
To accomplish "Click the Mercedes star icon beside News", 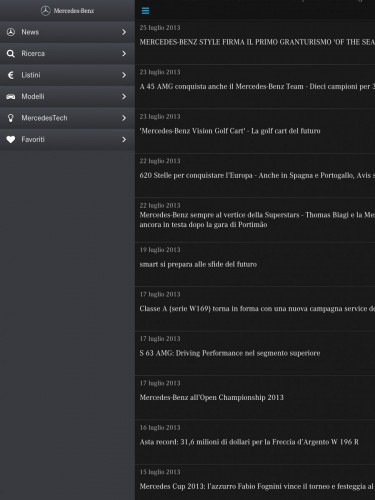I will (x=11, y=32).
